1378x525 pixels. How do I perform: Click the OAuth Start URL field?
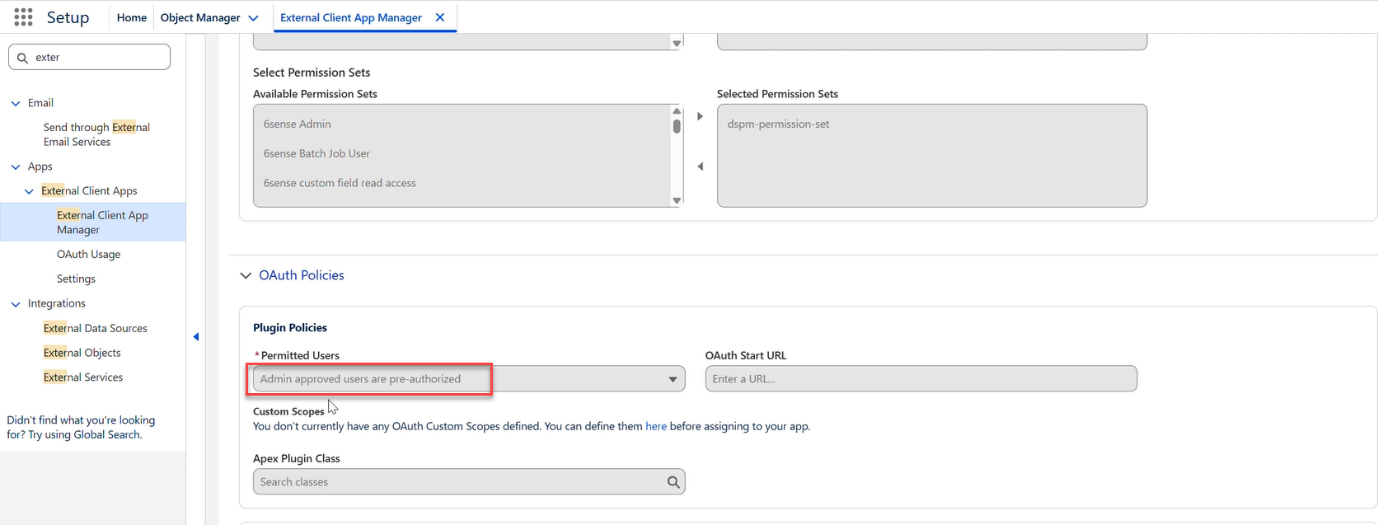pyautogui.click(x=921, y=379)
